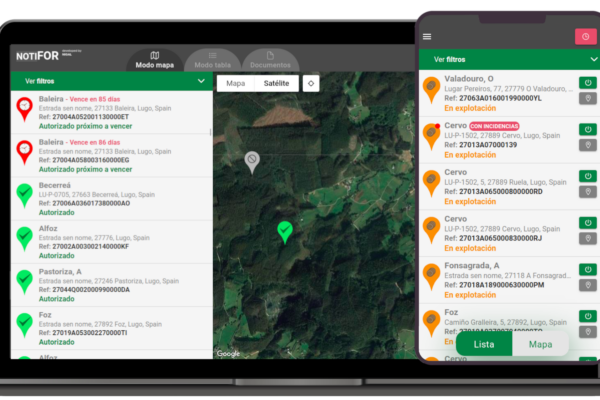Click ref 27002A003002140000KF
Image resolution: width=600 pixels, height=400 pixels.
click(90, 247)
